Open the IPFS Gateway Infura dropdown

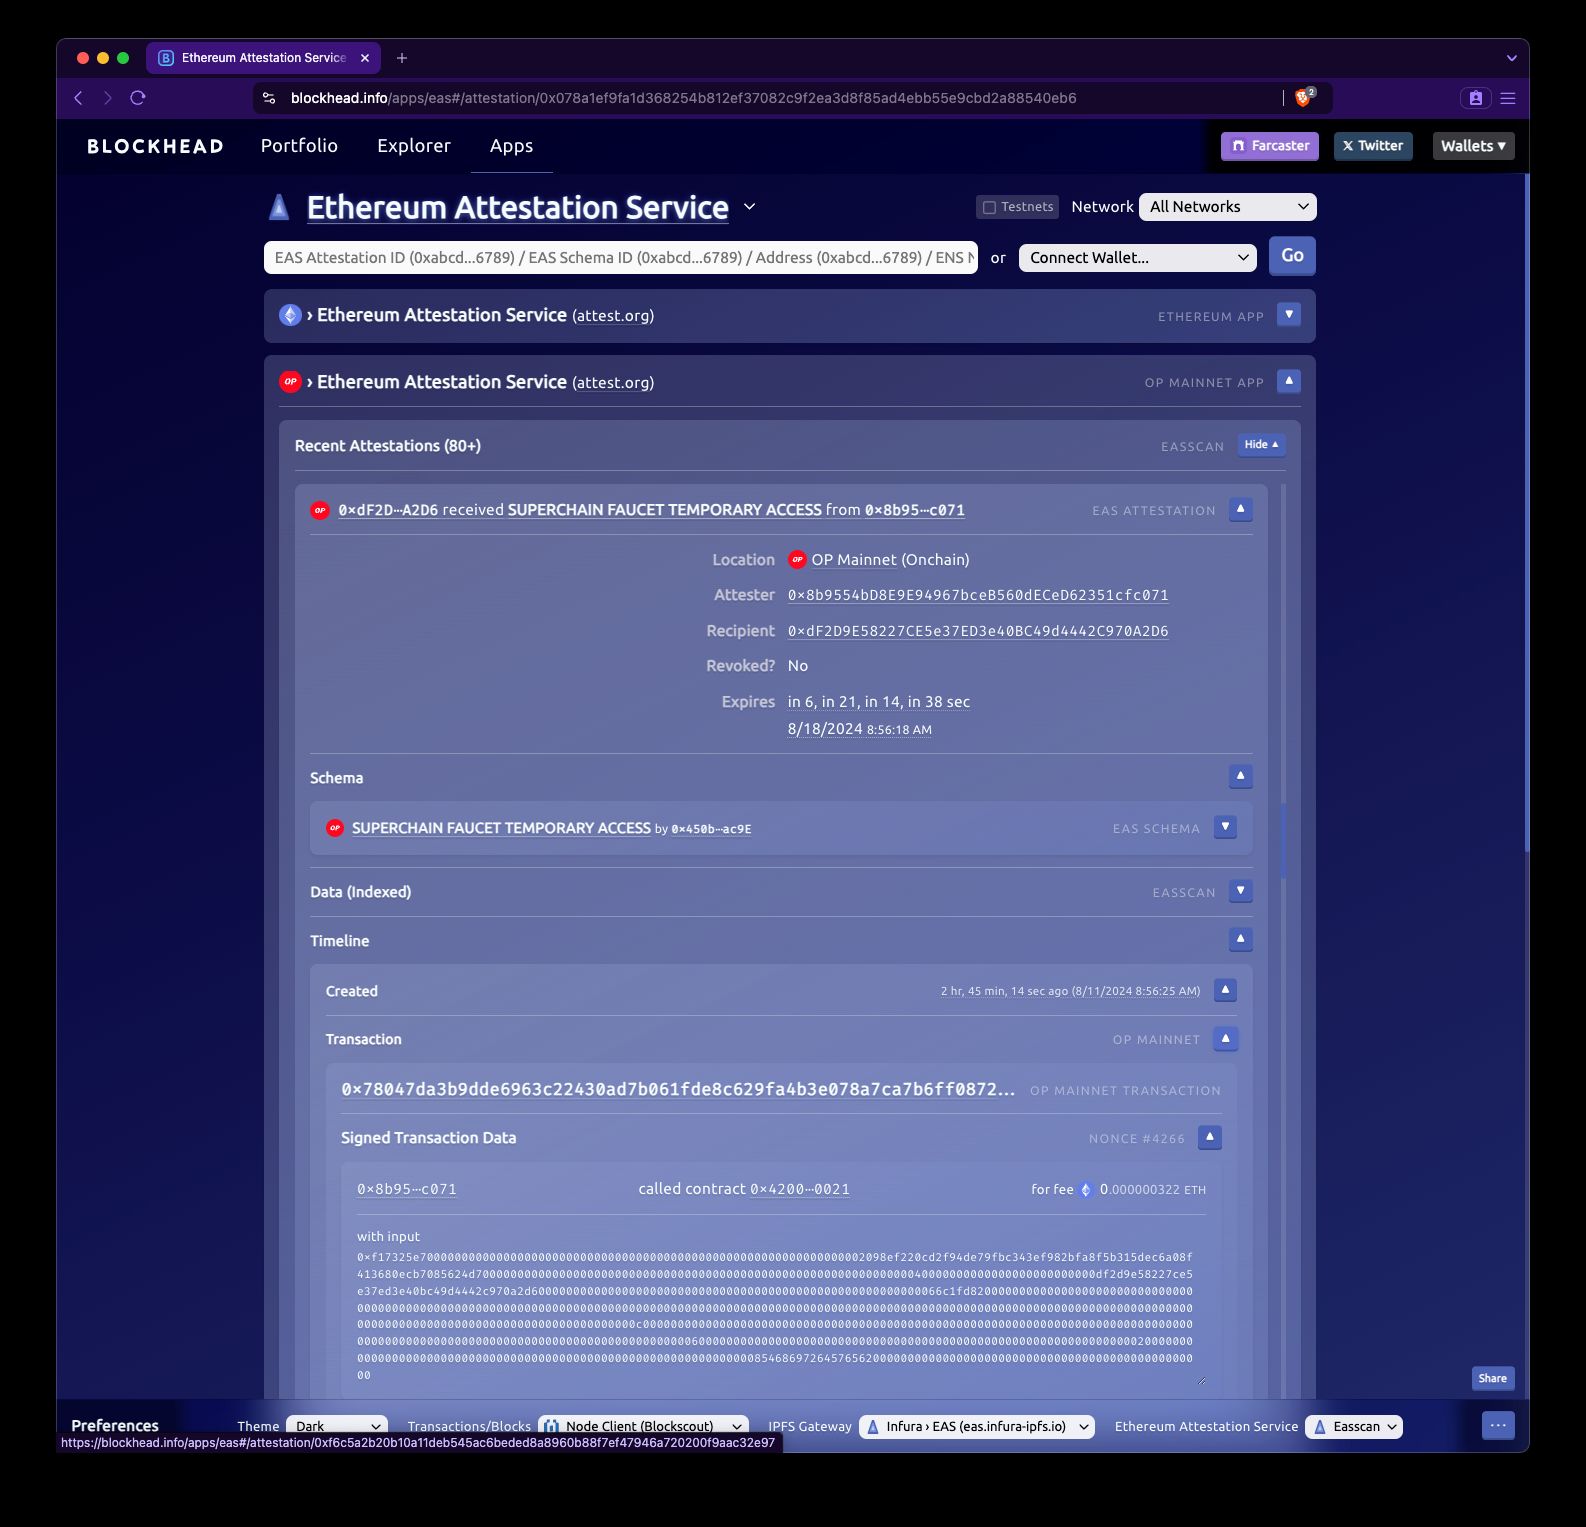point(977,1427)
